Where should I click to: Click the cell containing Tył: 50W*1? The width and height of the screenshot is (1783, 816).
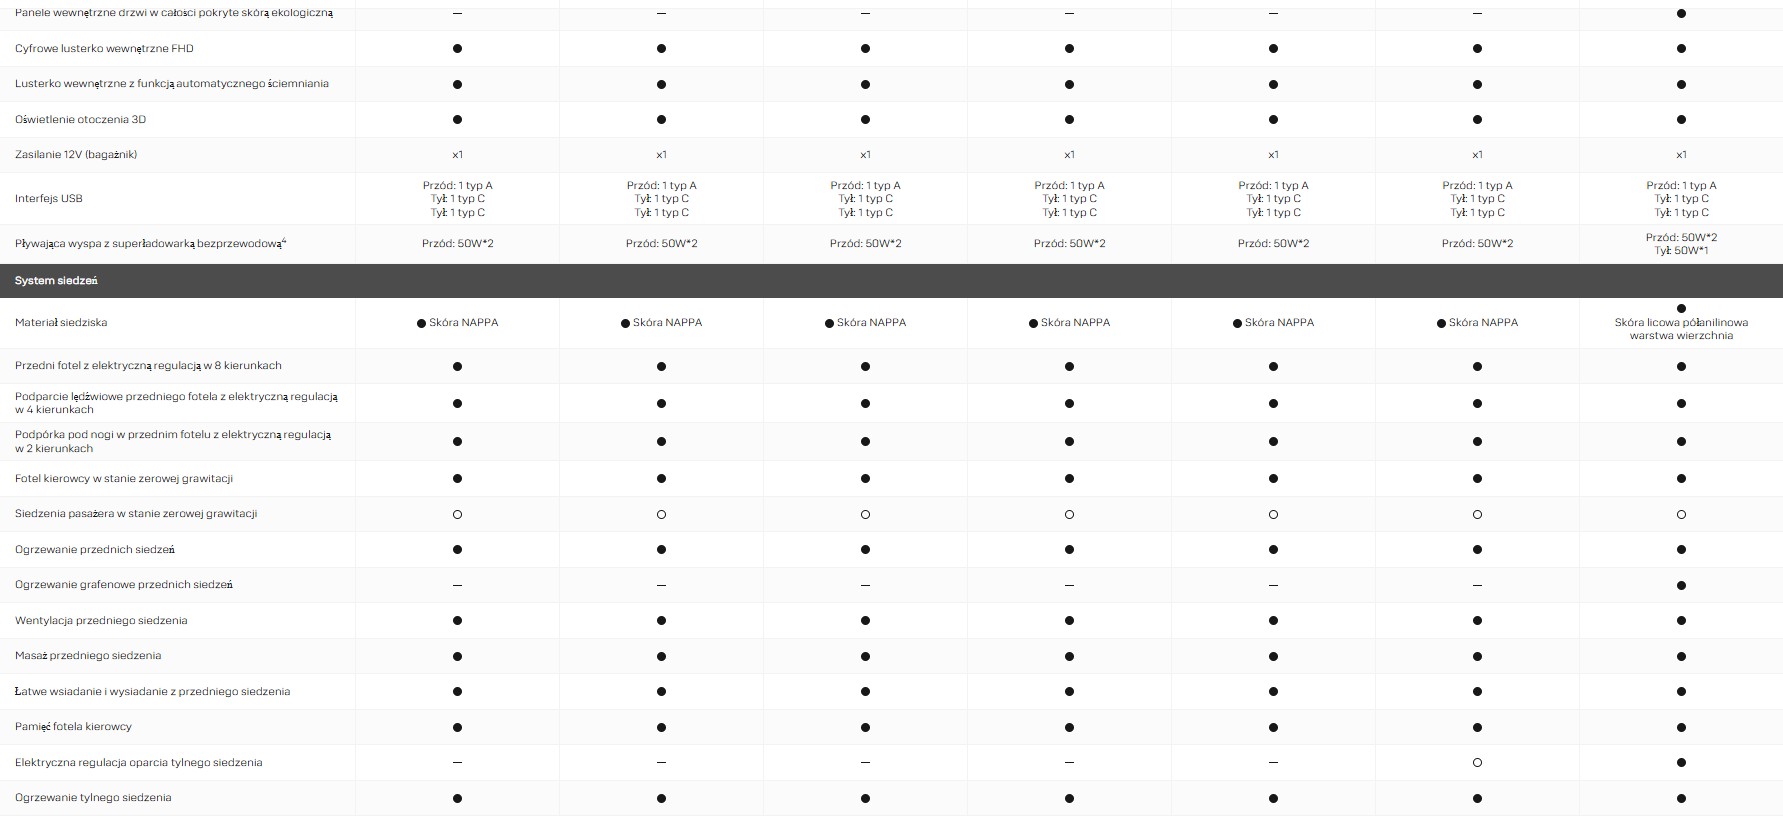tap(1681, 250)
